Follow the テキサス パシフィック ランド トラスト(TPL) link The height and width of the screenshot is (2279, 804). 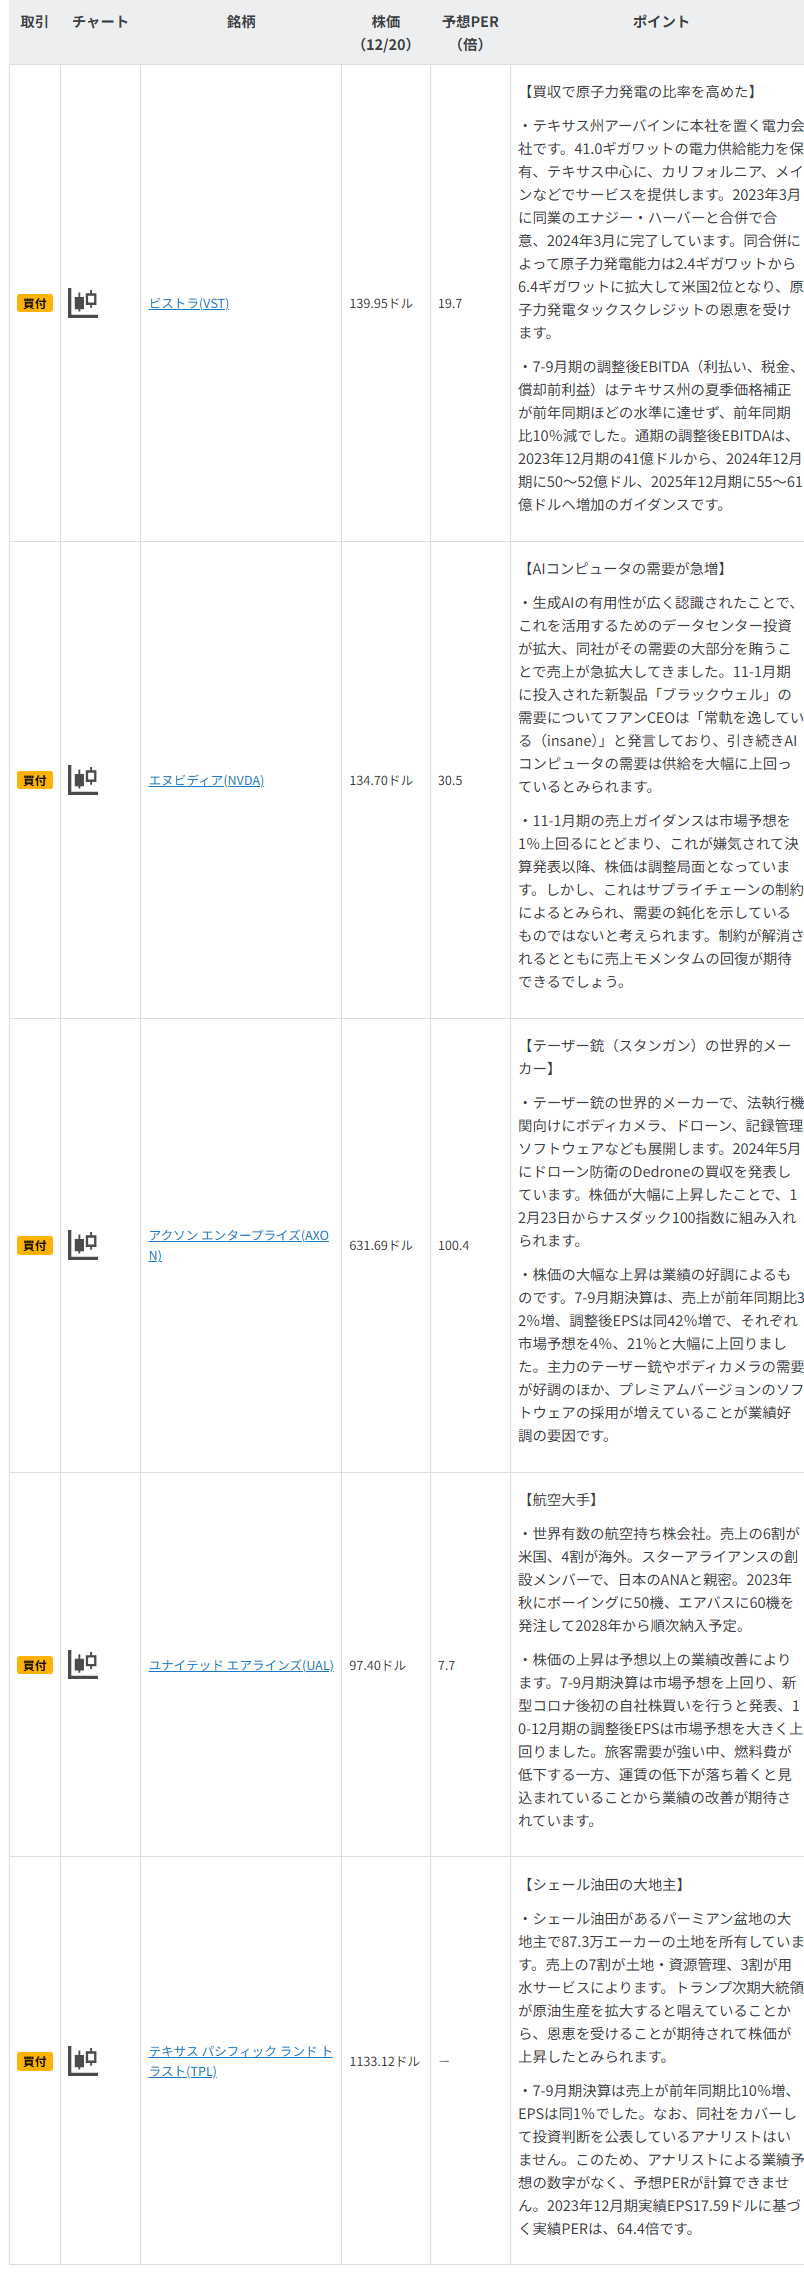tap(240, 2051)
